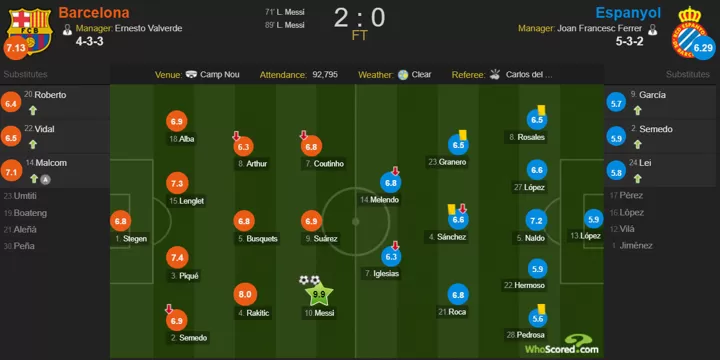Click the substitution arrow under García
The image size is (720, 360).
click(x=637, y=110)
